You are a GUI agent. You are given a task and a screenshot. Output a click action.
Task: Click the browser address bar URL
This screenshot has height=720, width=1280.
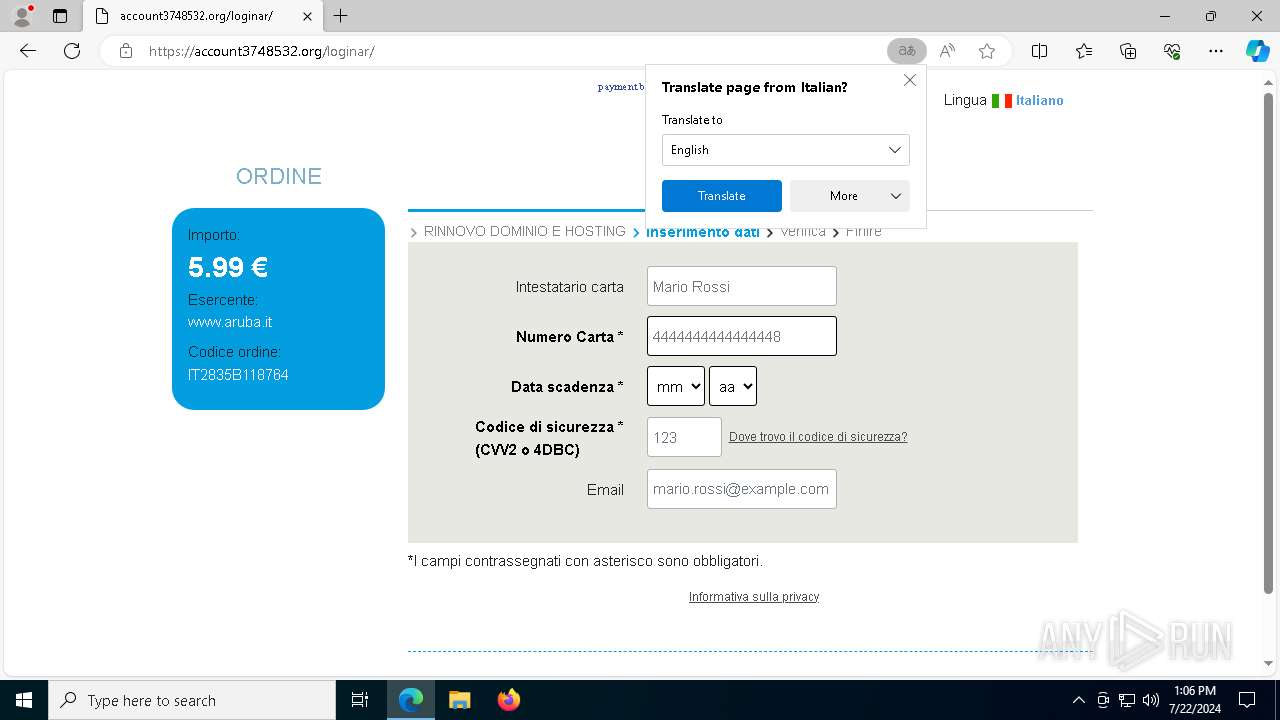pos(262,51)
